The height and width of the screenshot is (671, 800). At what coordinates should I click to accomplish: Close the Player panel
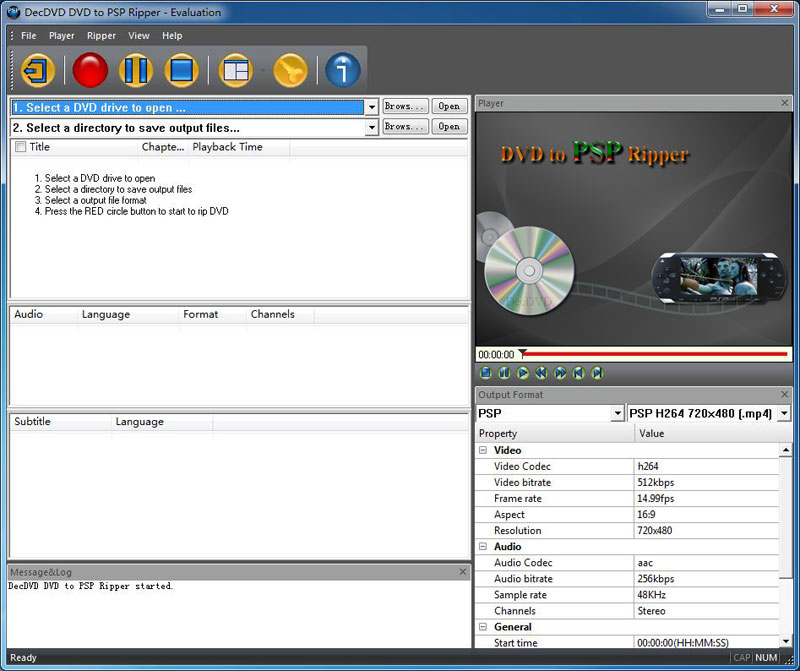[x=785, y=103]
